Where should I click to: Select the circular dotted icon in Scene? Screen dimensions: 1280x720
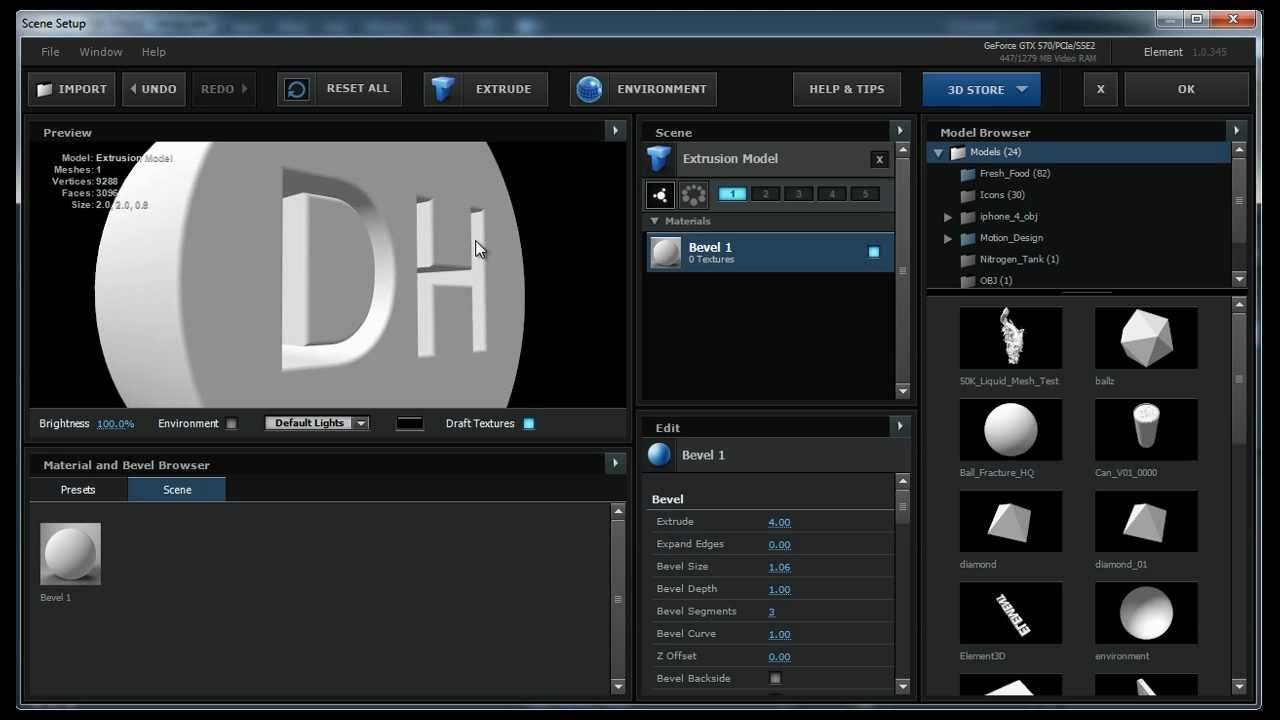point(693,195)
